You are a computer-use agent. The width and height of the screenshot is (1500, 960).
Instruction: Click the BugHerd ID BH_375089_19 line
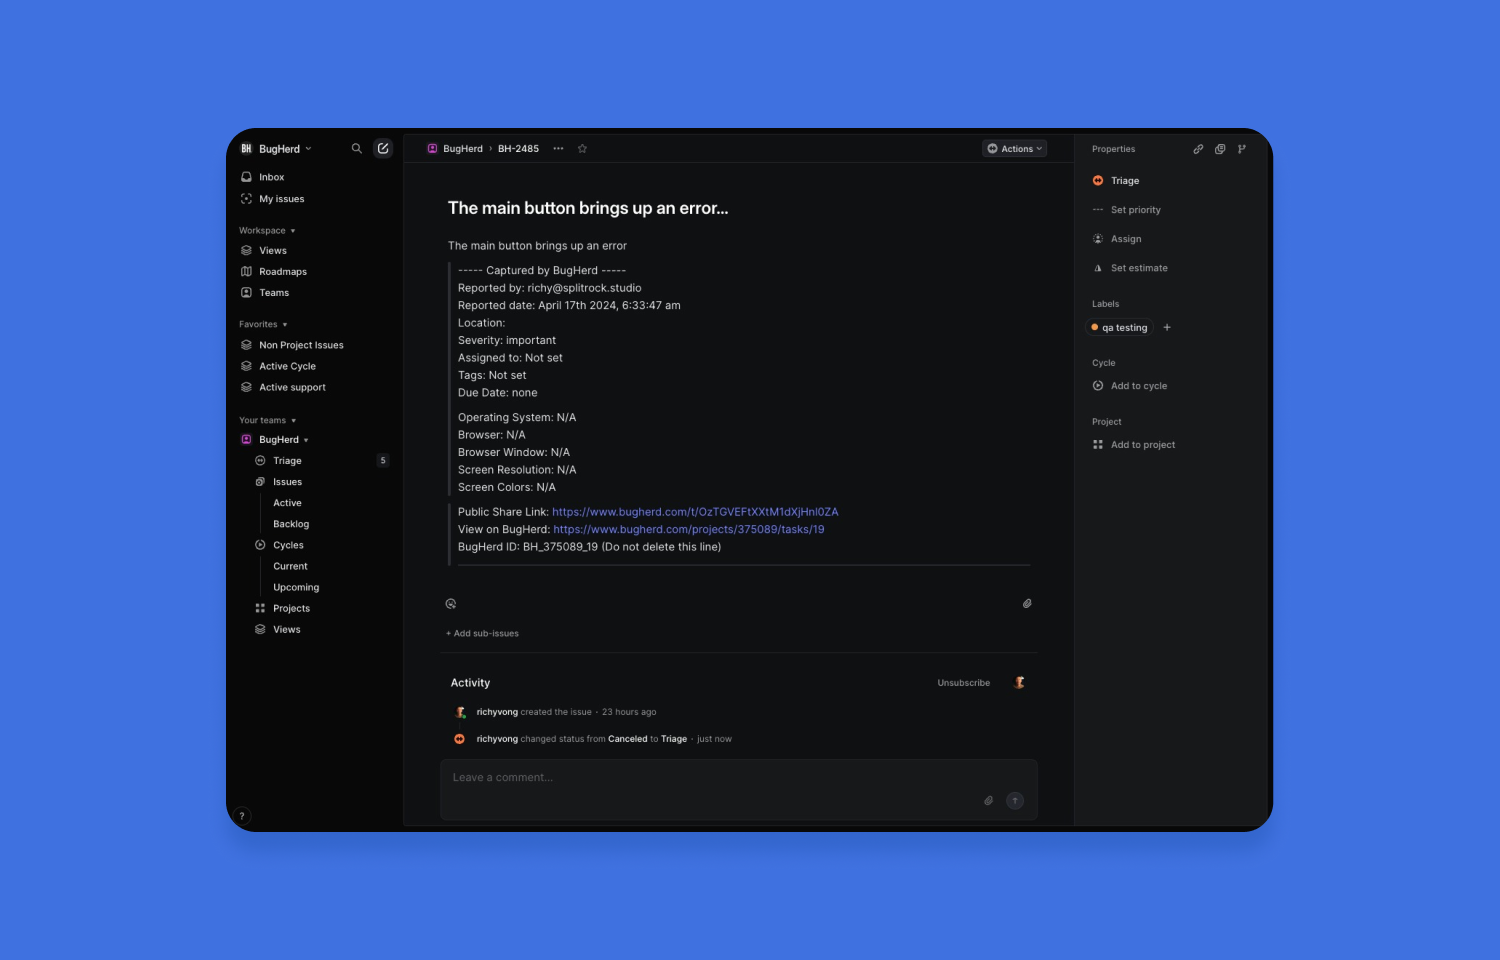[x=589, y=547]
